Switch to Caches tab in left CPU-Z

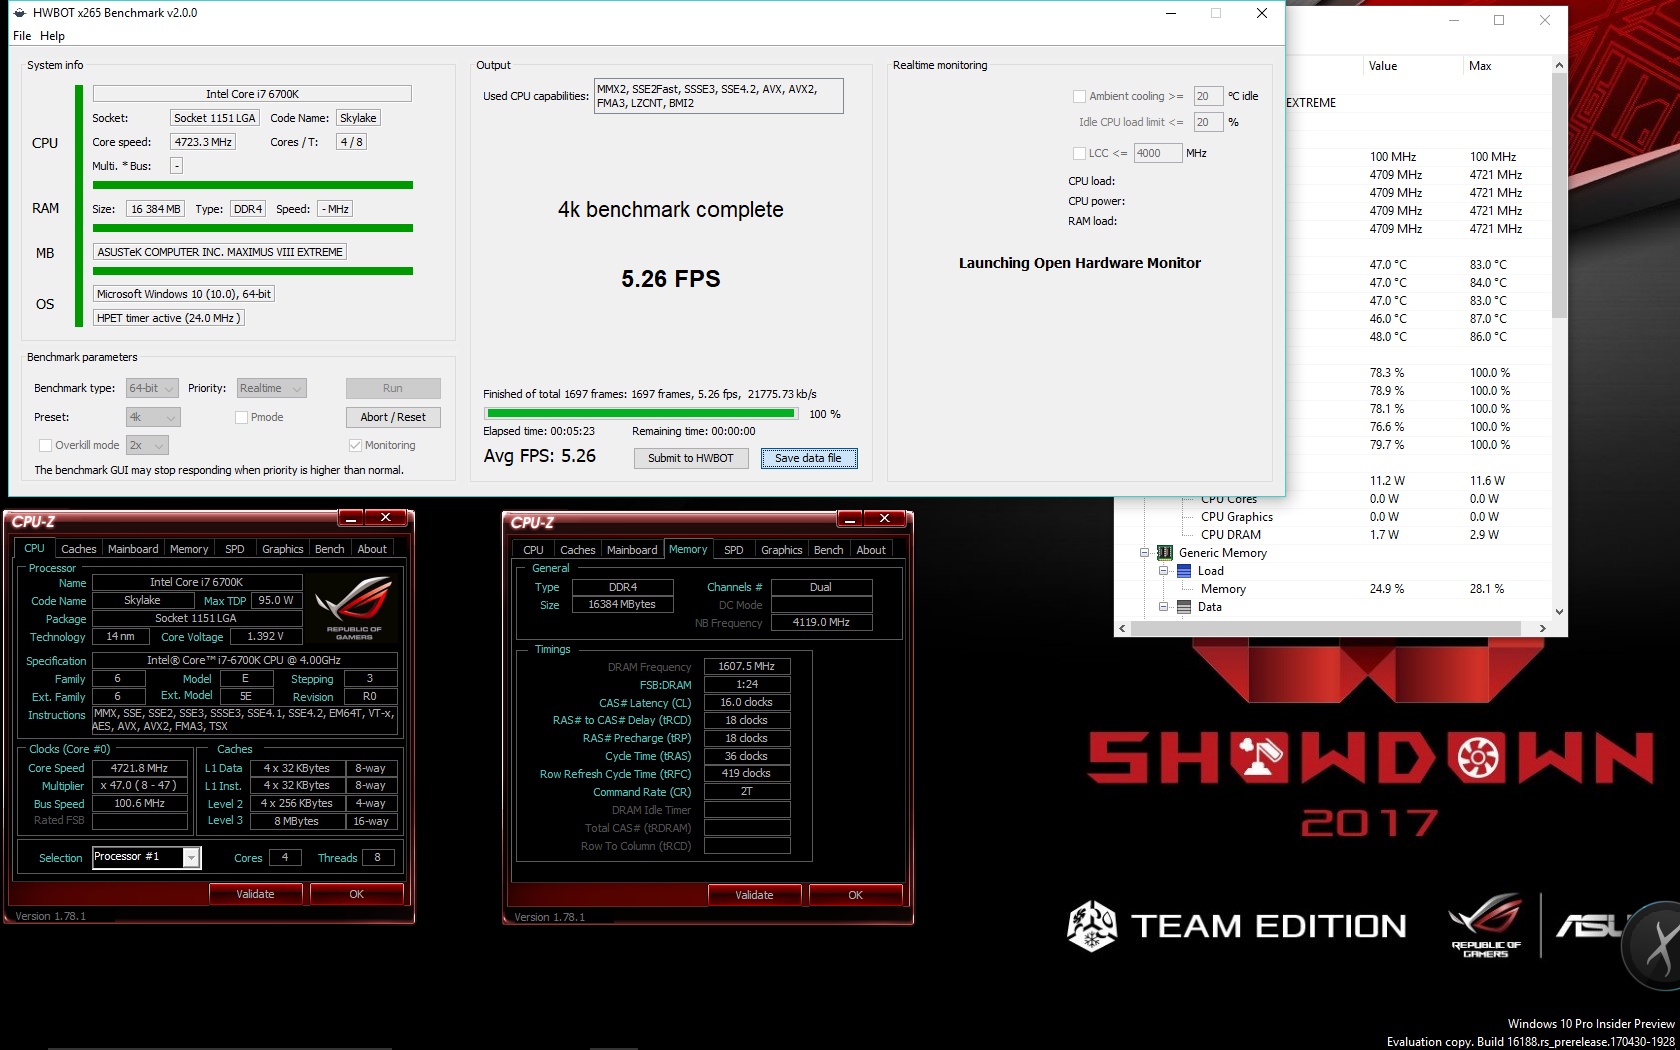point(79,549)
